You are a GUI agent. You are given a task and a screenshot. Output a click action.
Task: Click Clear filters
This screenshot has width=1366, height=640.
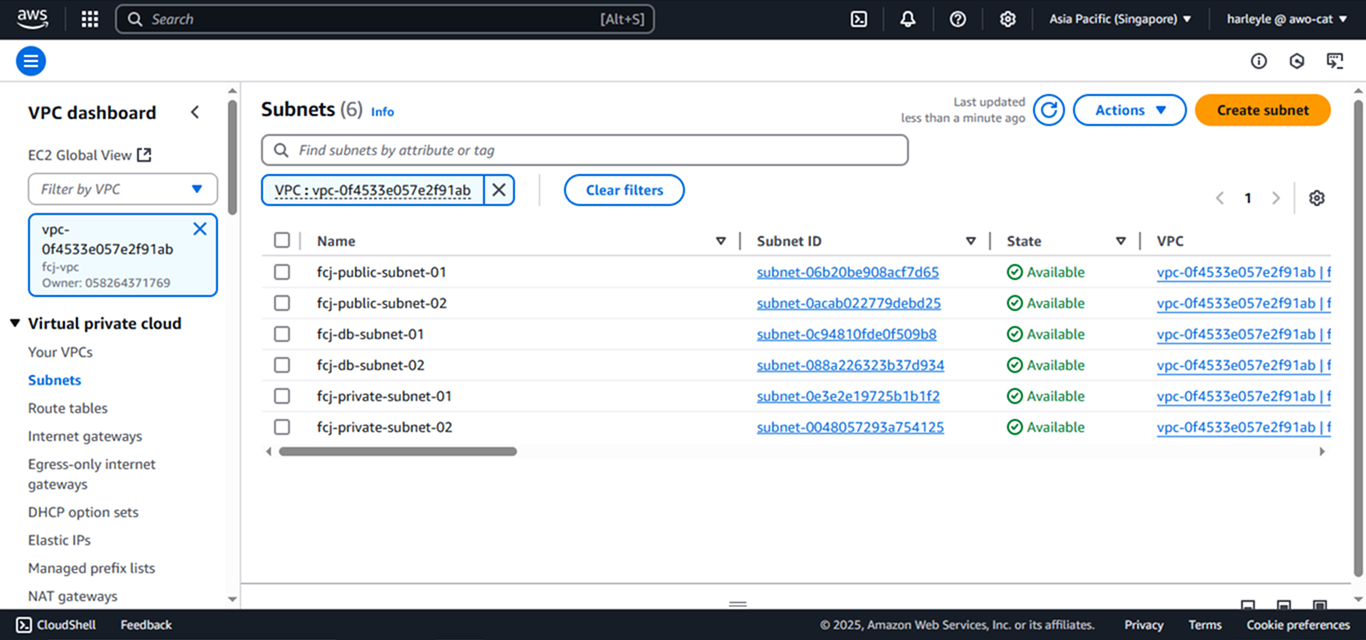tap(624, 190)
